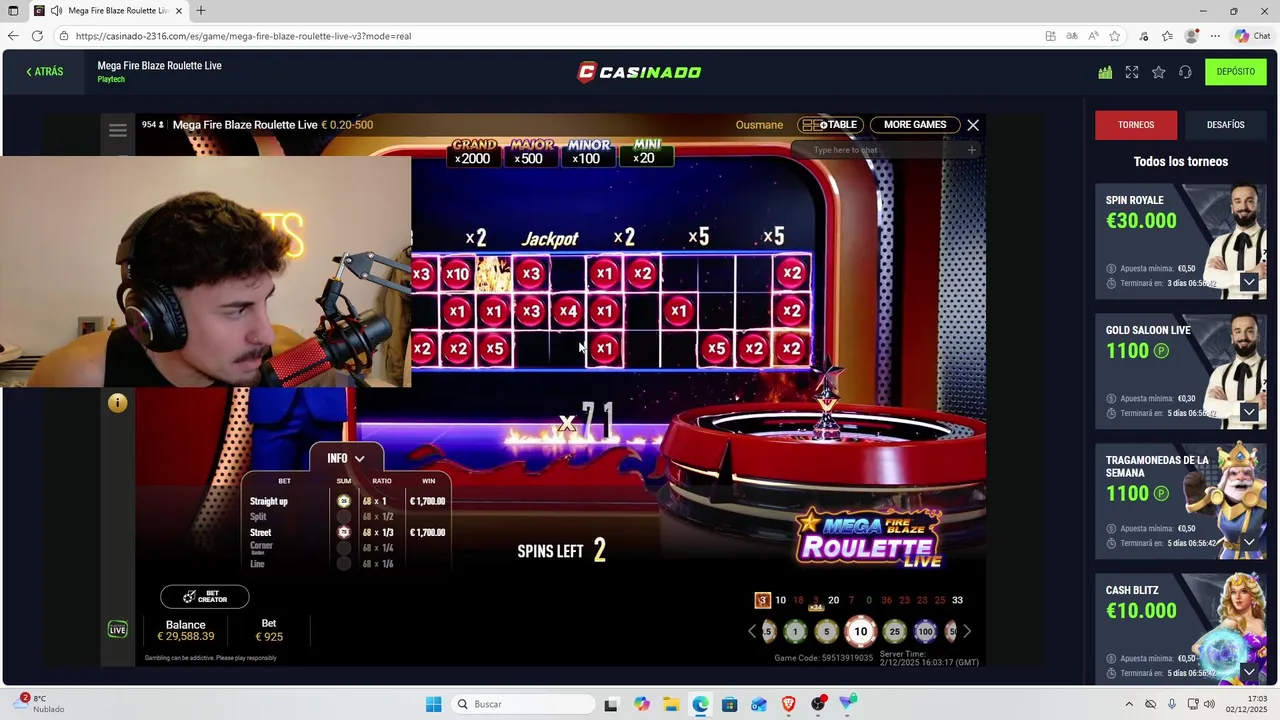Open Bet Creator
Screen dimensions: 1280x720
pyautogui.click(x=204, y=597)
